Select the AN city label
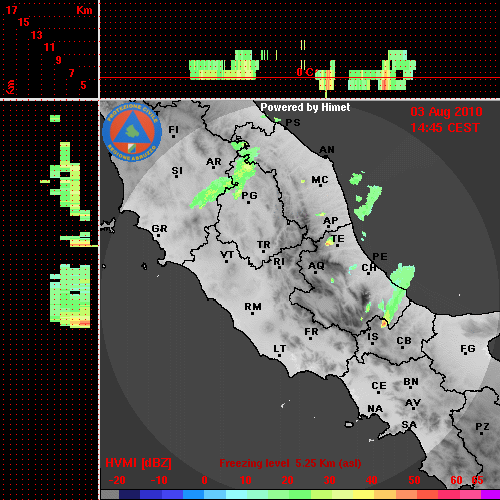500x500 pixels. 327,150
